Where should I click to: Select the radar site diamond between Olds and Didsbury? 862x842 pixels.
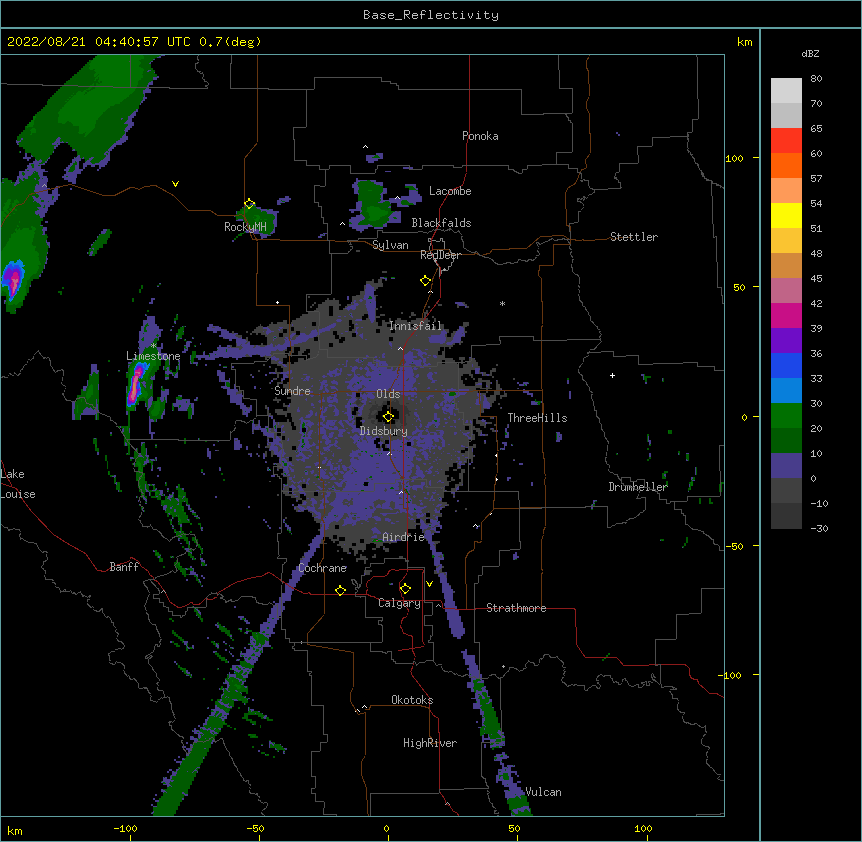(x=388, y=416)
